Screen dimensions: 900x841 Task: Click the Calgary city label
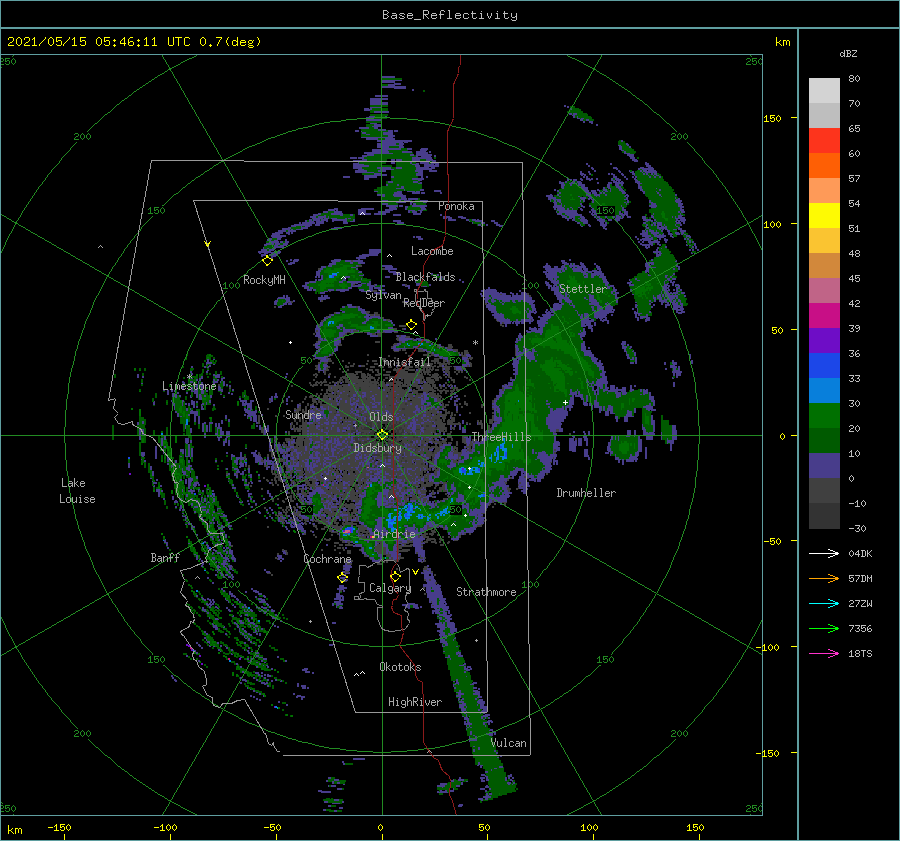point(390,588)
